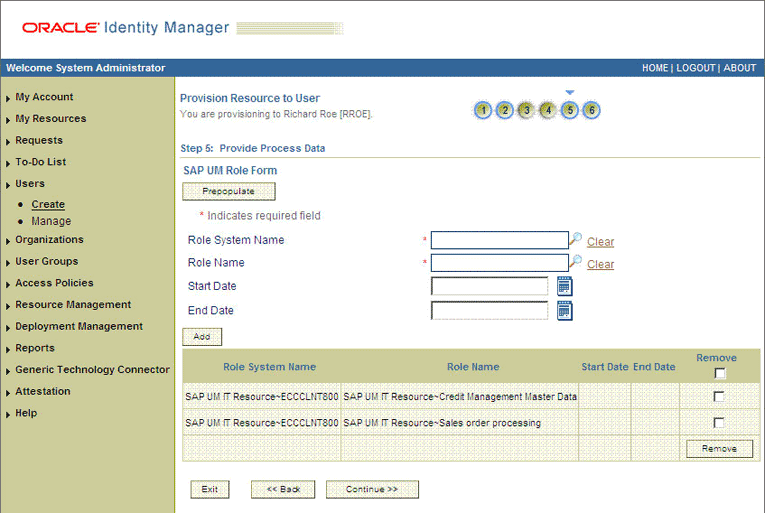Click the Add button
765x513 pixels.
[202, 337]
